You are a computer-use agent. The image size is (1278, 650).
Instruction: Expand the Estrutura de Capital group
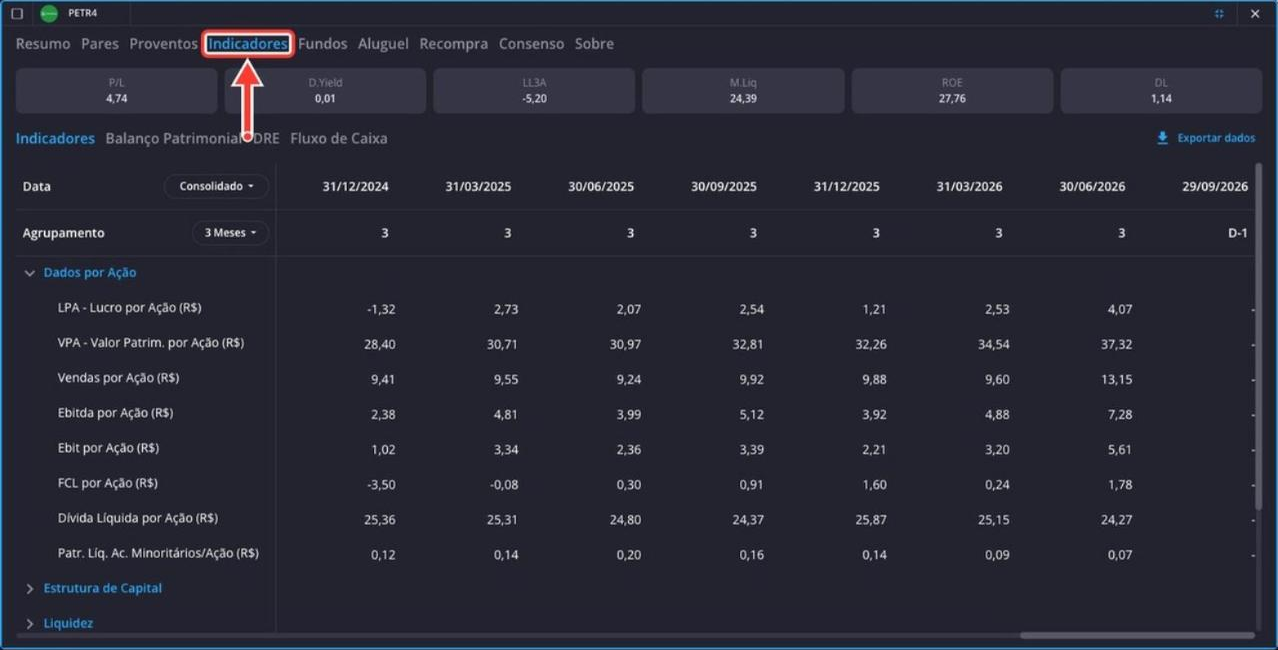[x=30, y=589]
